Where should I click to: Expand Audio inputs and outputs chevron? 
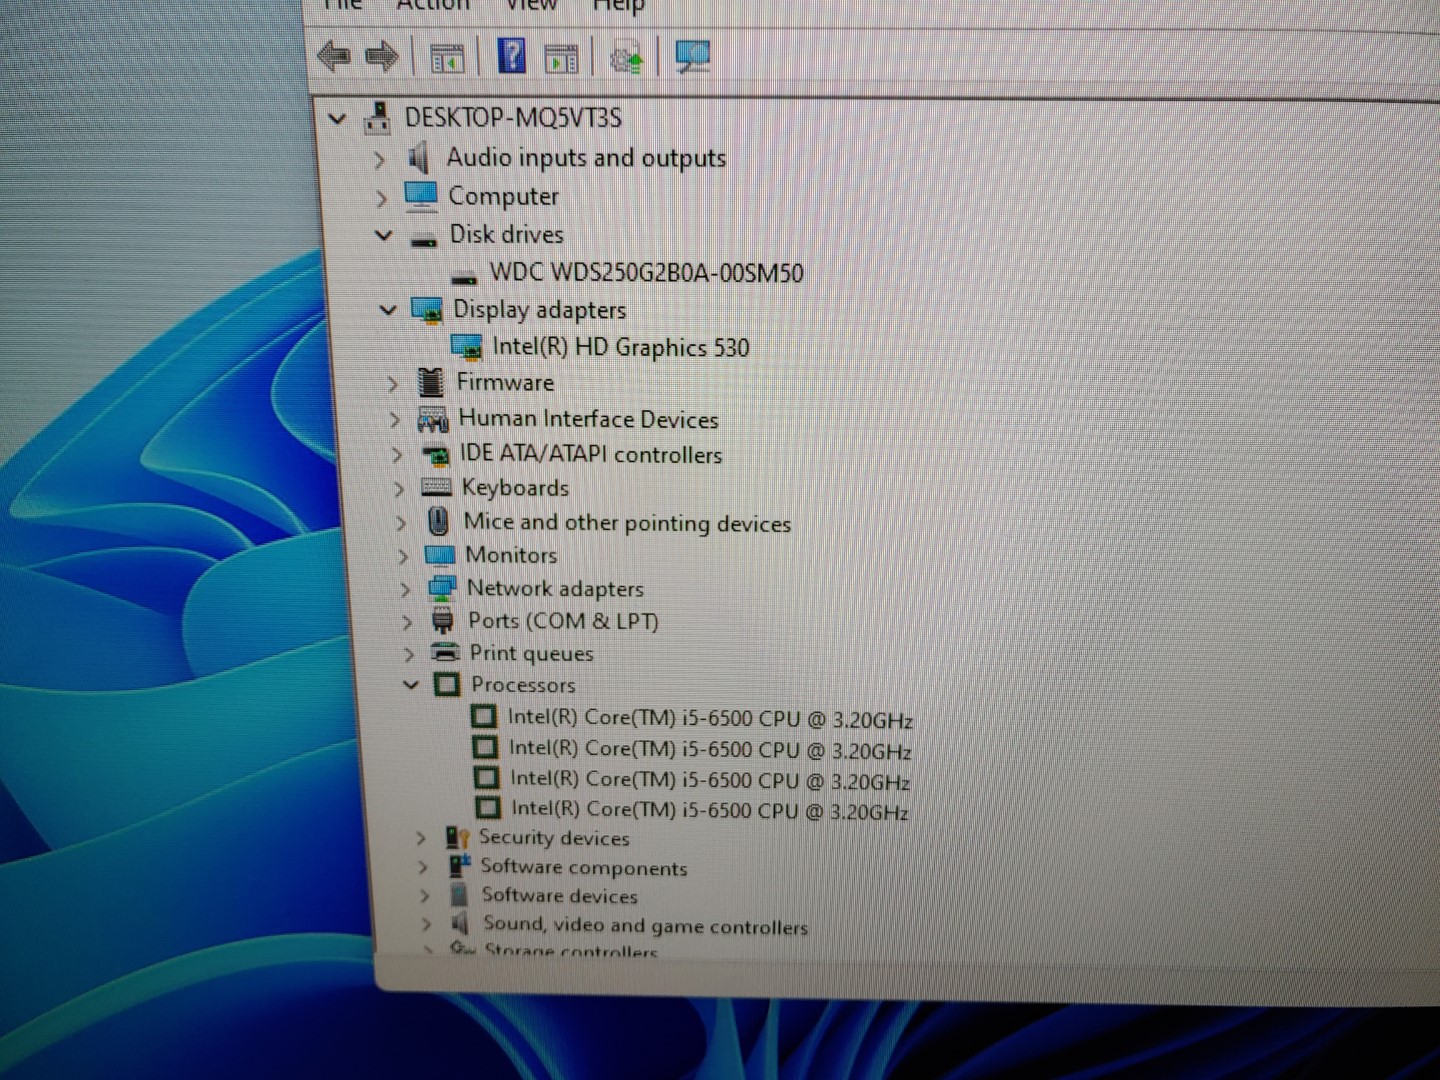coord(379,159)
